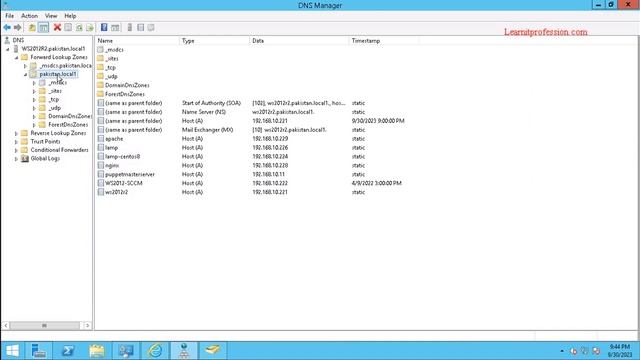Click the second-to-last new record toolbar icon
Screen dimensions: 640x360
tap(140, 27)
